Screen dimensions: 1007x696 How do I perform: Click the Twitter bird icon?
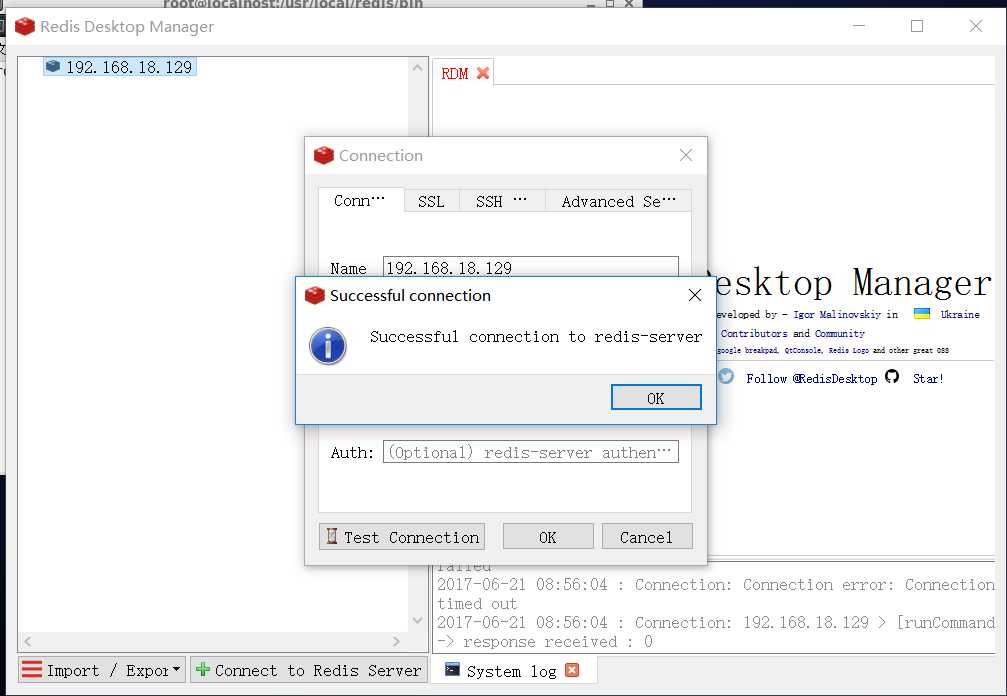tap(726, 376)
